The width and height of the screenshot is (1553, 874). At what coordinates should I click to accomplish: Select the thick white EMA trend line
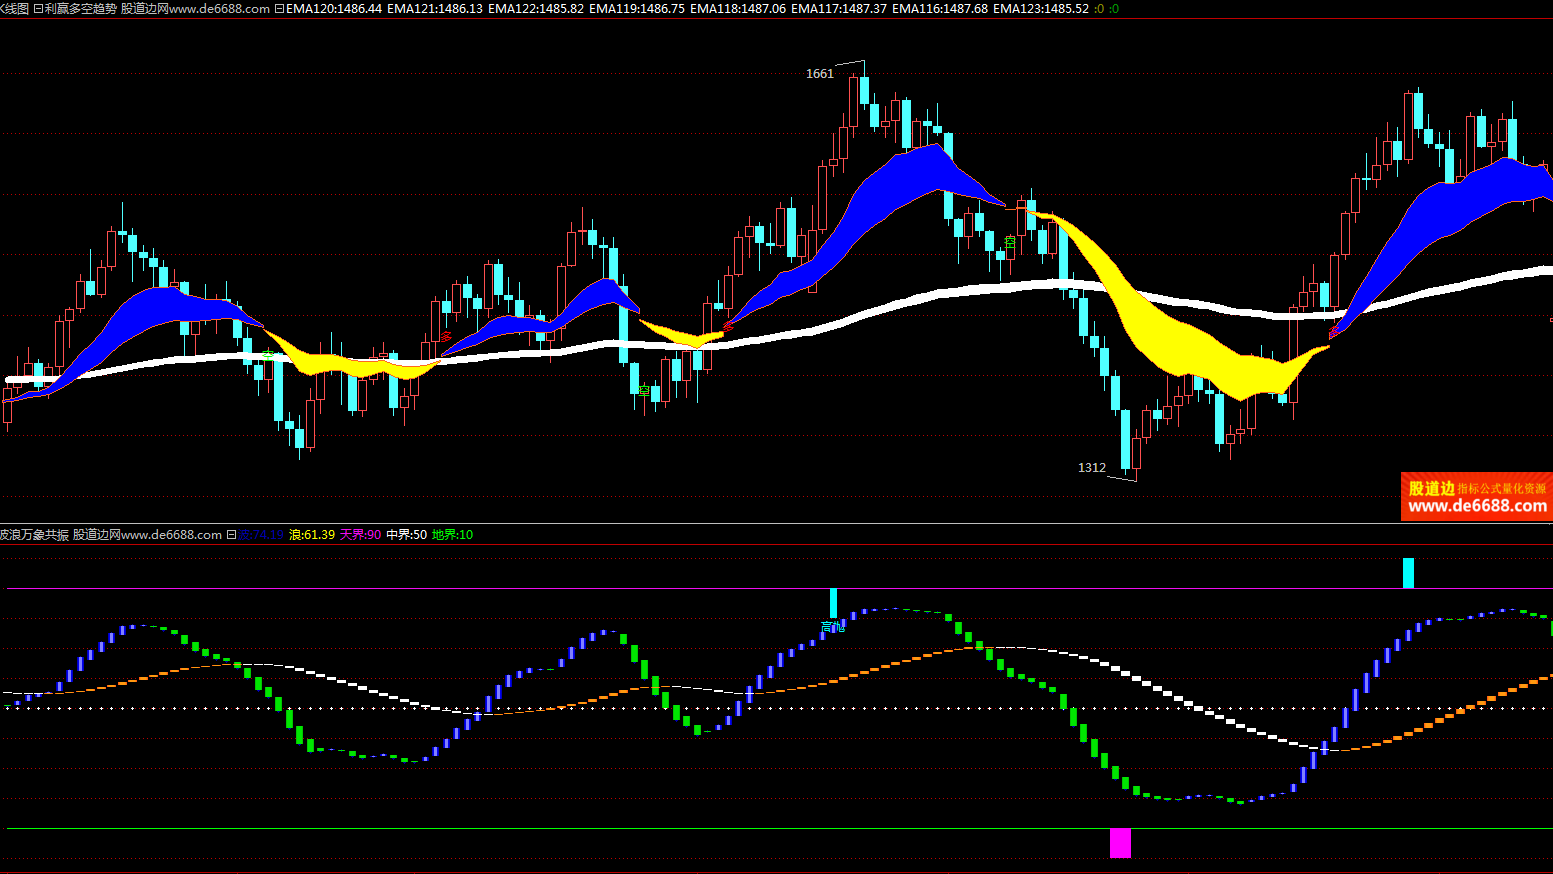tap(900, 301)
